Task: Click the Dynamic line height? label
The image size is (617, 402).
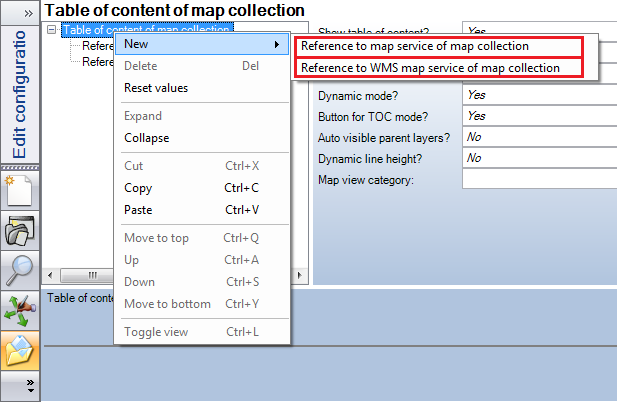Action: click(x=370, y=159)
